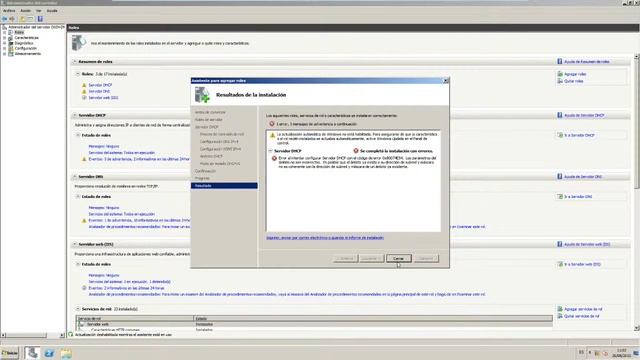The width and height of the screenshot is (640, 360).
Task: Click the forward arrow toolbar icon
Action: click(12, 19)
